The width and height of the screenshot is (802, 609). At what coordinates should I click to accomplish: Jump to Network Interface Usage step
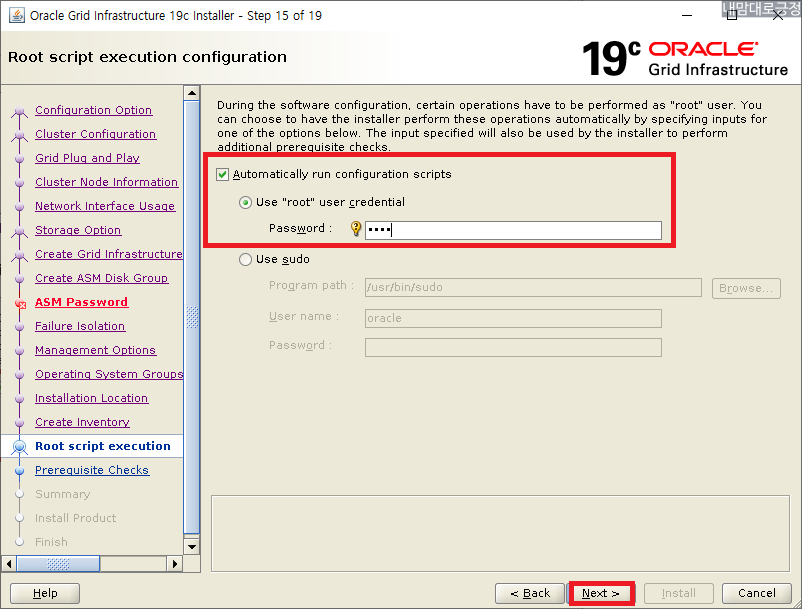105,206
